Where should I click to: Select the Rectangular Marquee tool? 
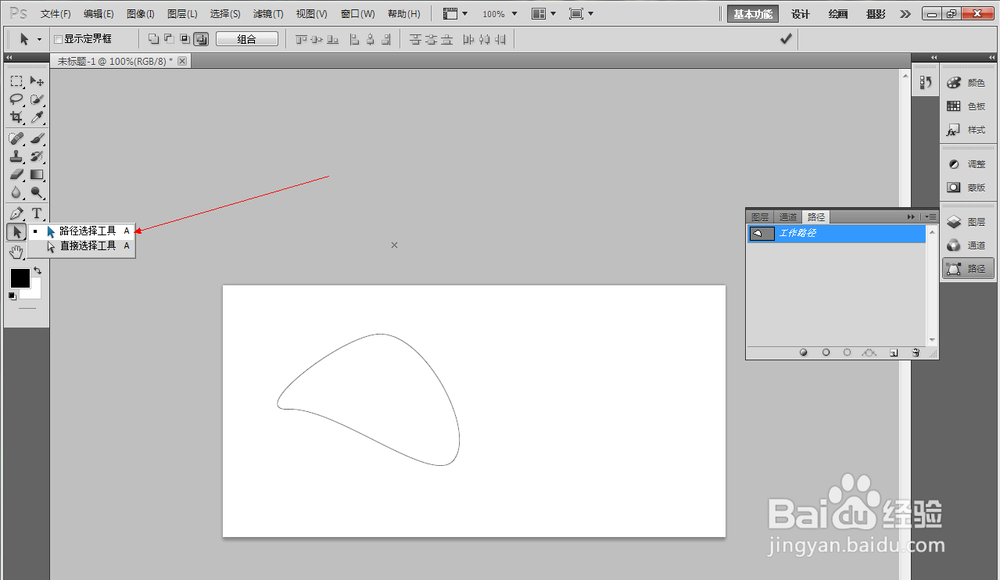point(17,81)
